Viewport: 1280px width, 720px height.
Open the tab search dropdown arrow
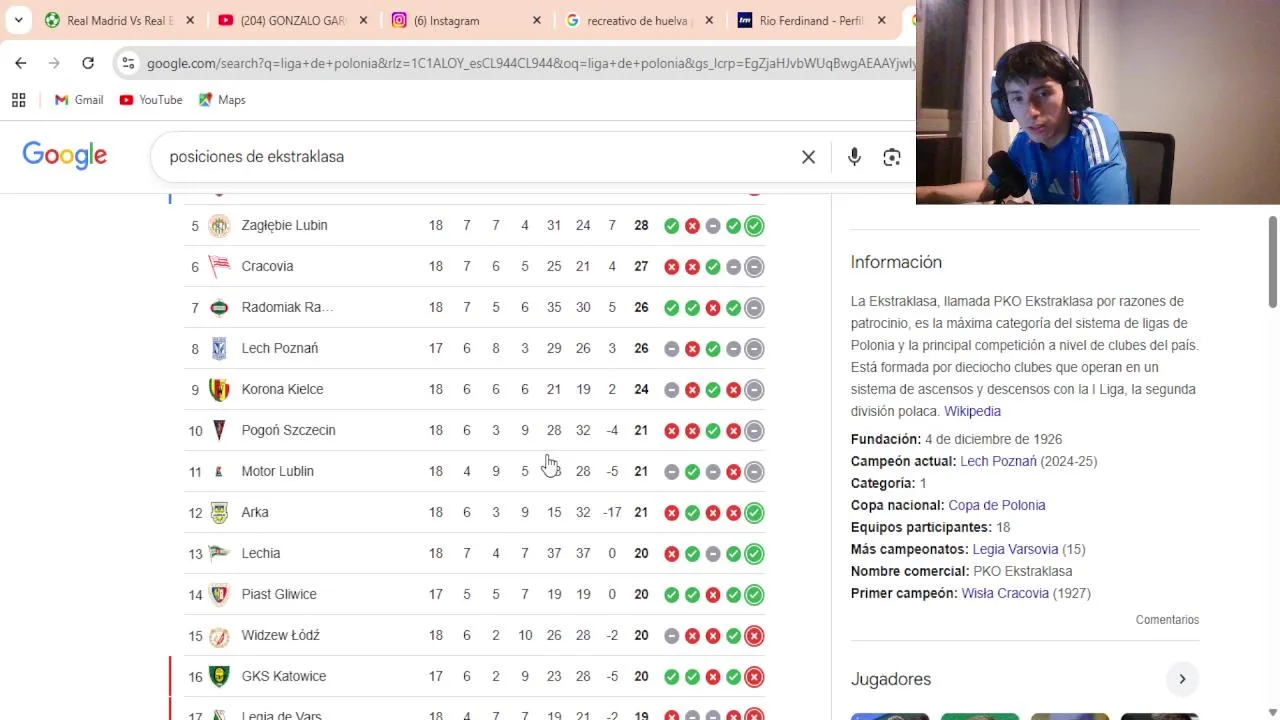tap(18, 20)
